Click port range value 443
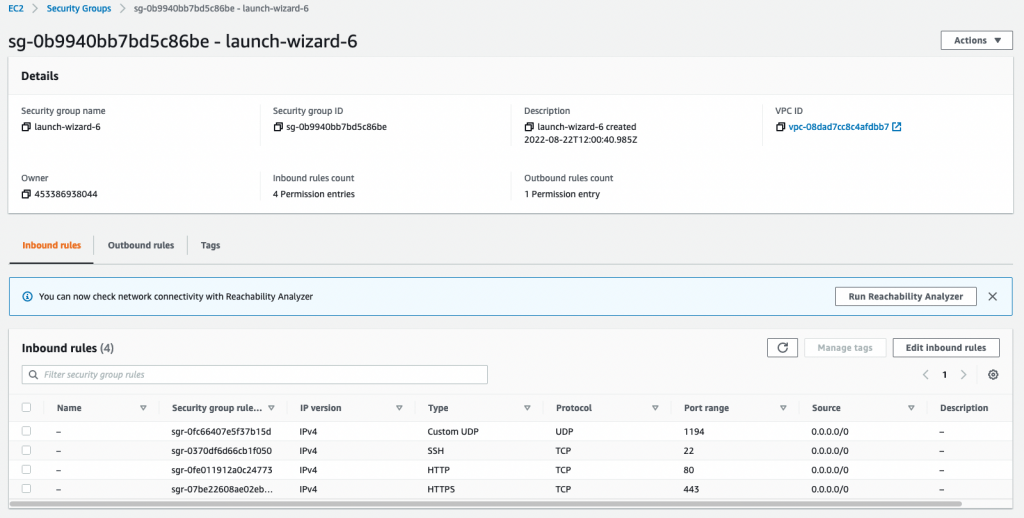 692,489
